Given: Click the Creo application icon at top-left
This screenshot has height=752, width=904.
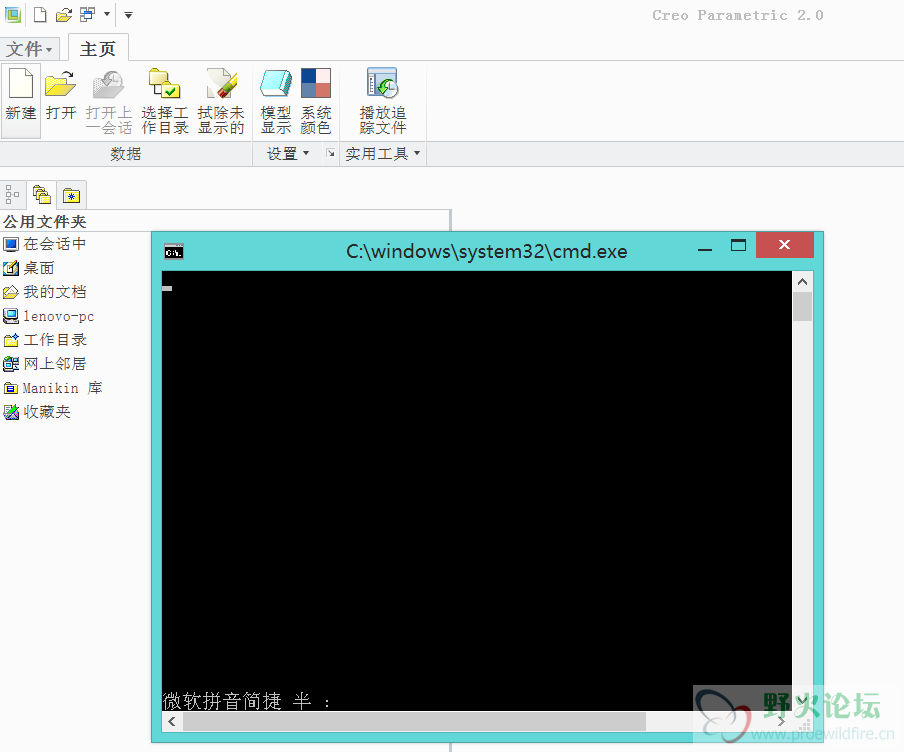Looking at the screenshot, I should [13, 15].
